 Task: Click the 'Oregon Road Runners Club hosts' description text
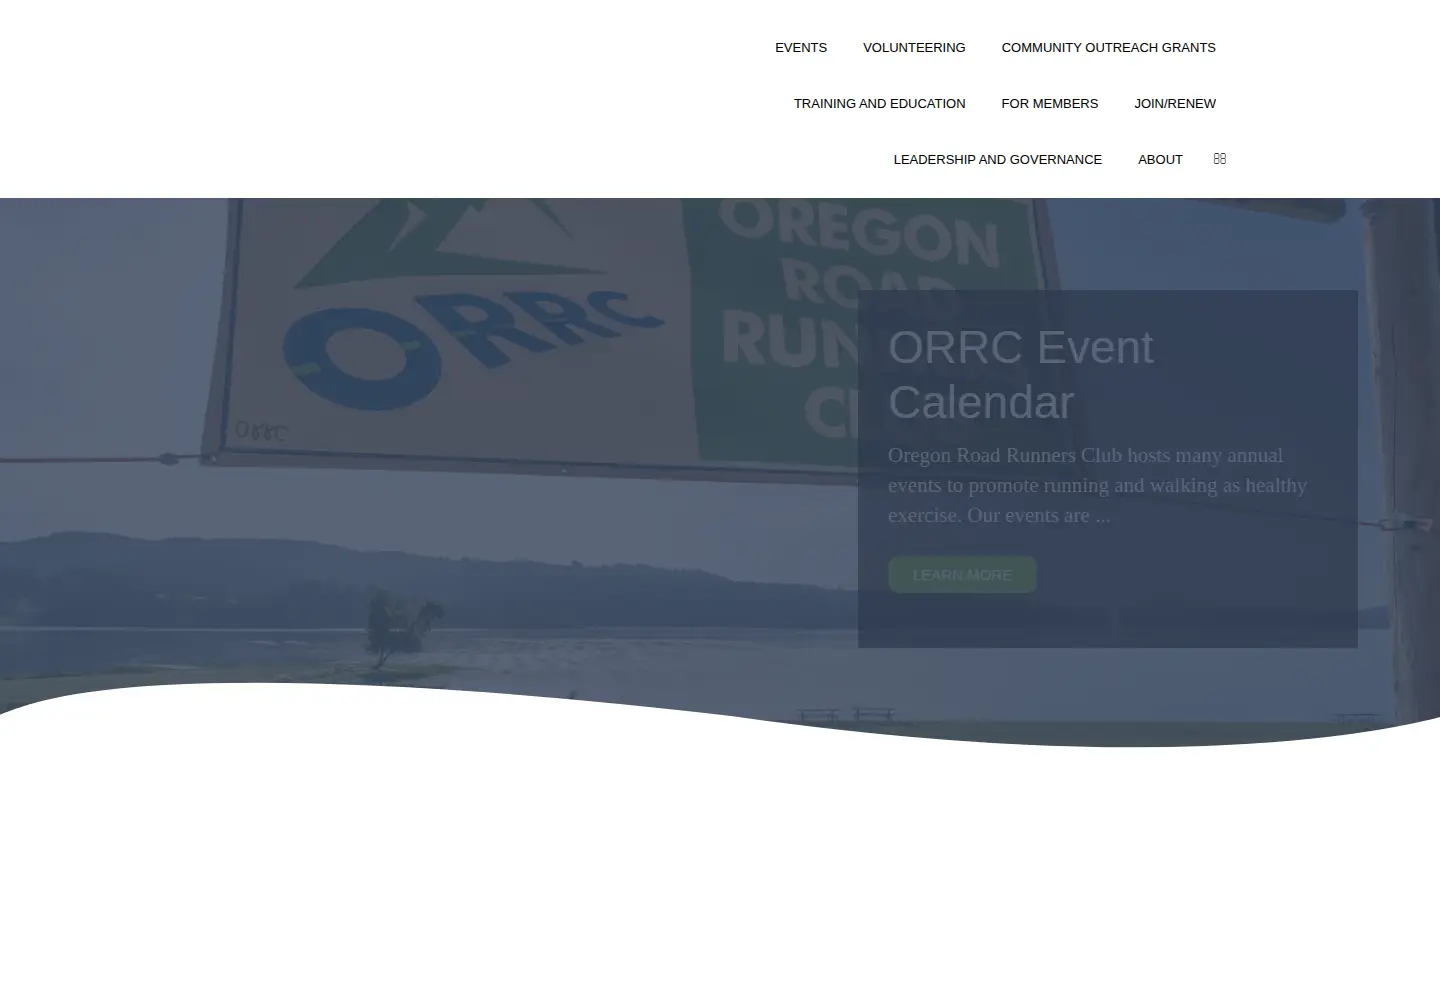[x=1097, y=485]
